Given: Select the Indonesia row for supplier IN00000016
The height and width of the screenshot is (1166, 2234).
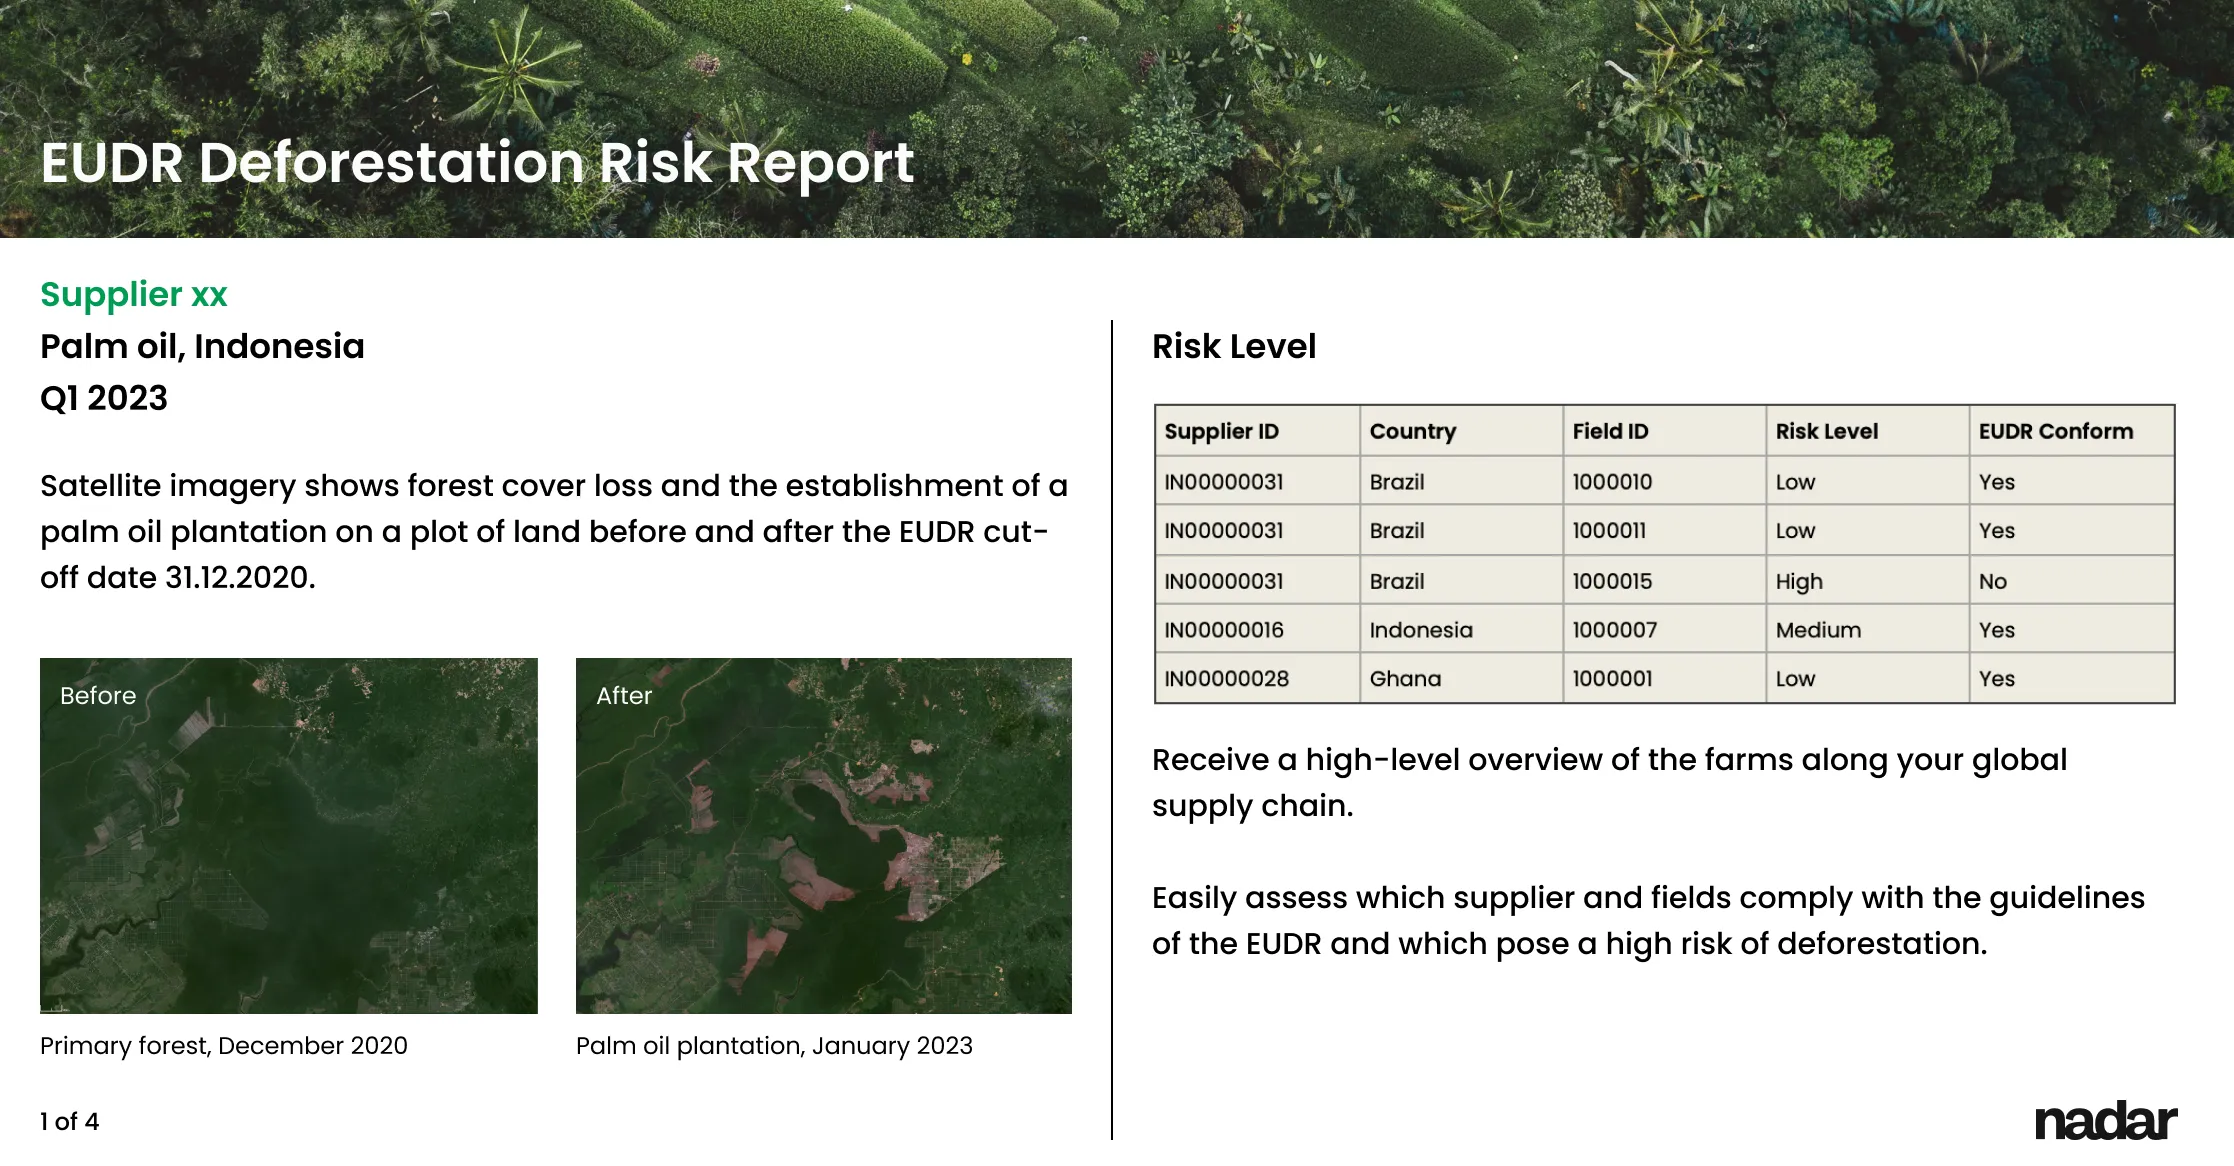Looking at the screenshot, I should pyautogui.click(x=1421, y=629).
